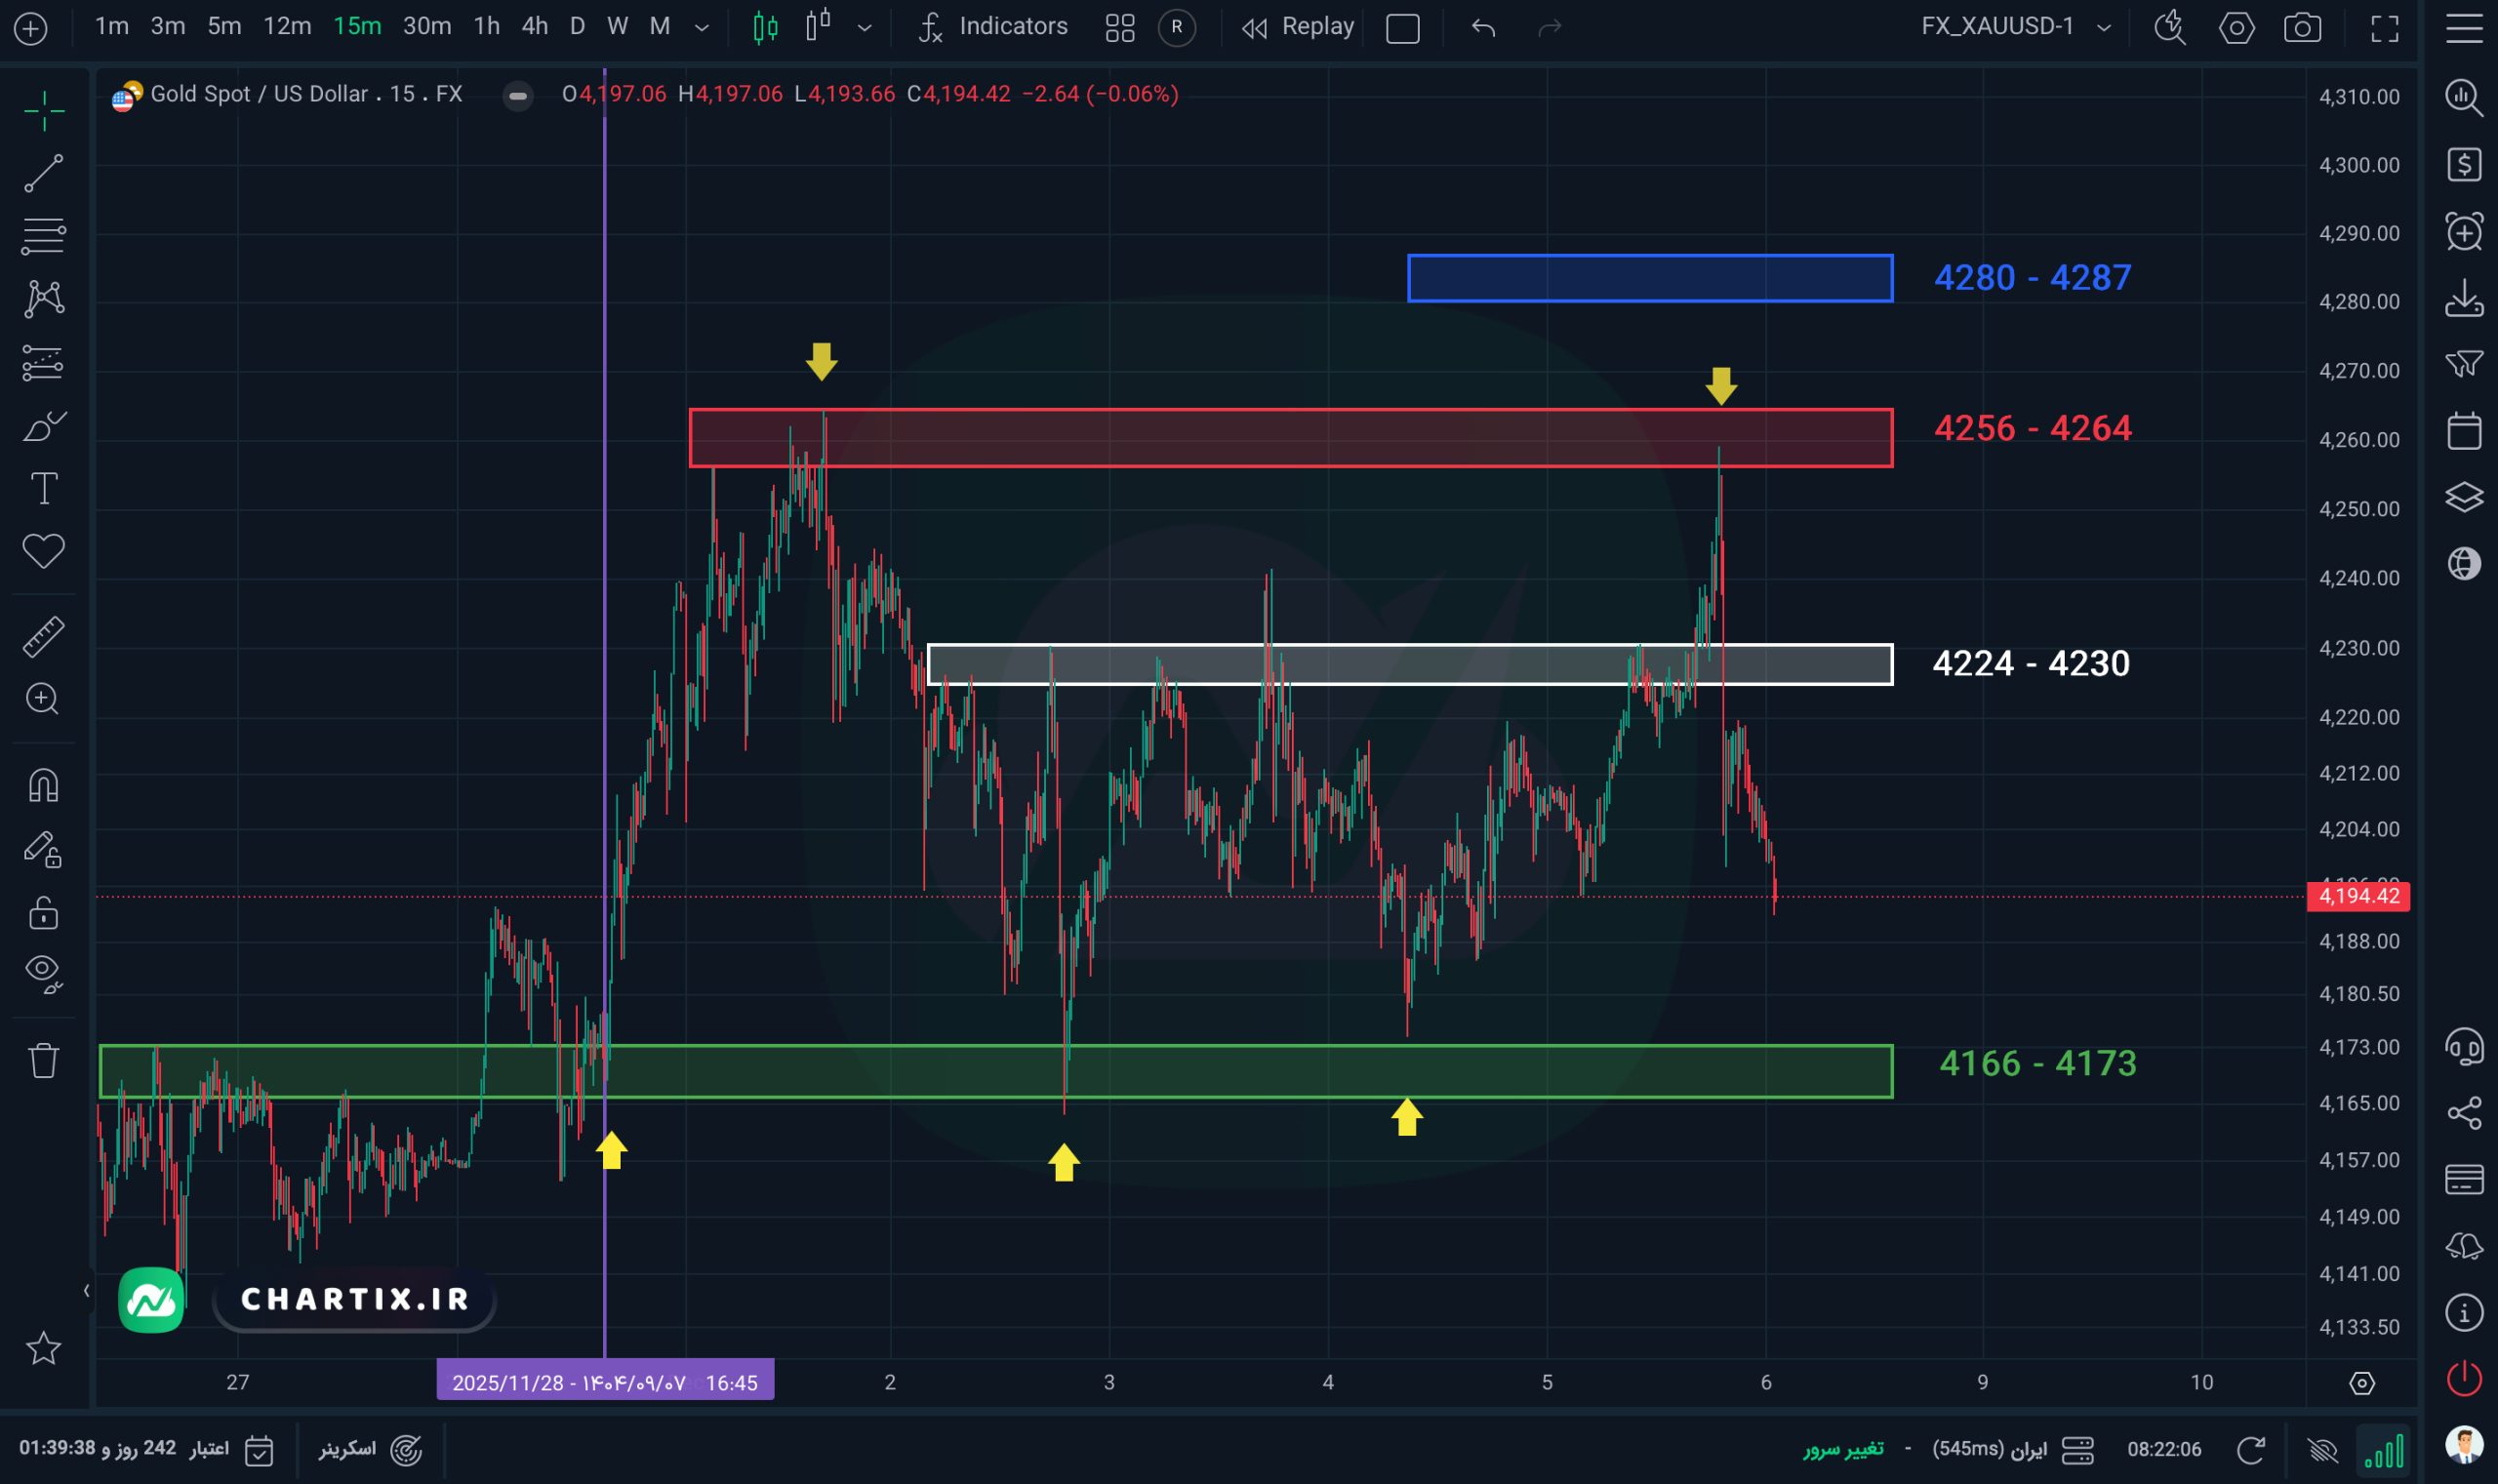
Task: Expand the timeframe dropdown chevron
Action: point(702,27)
